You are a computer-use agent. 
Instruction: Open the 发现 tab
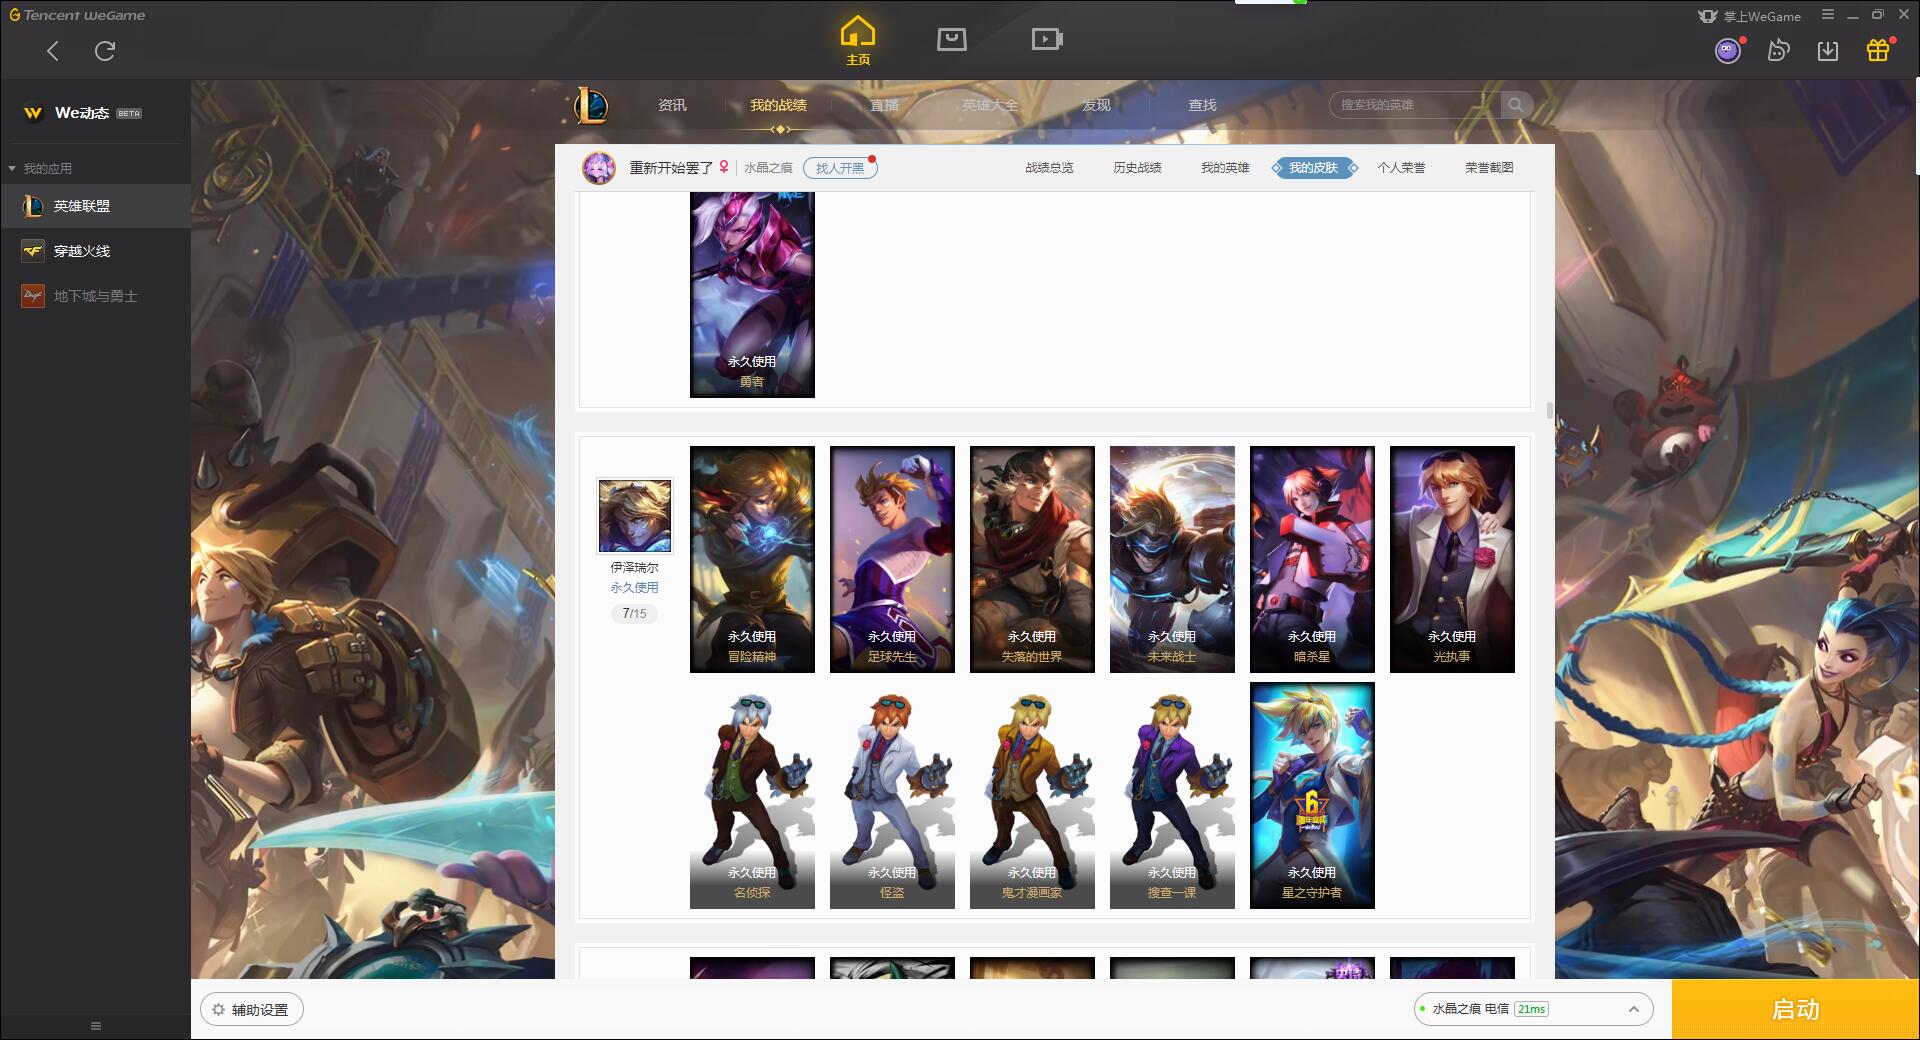click(x=1096, y=105)
